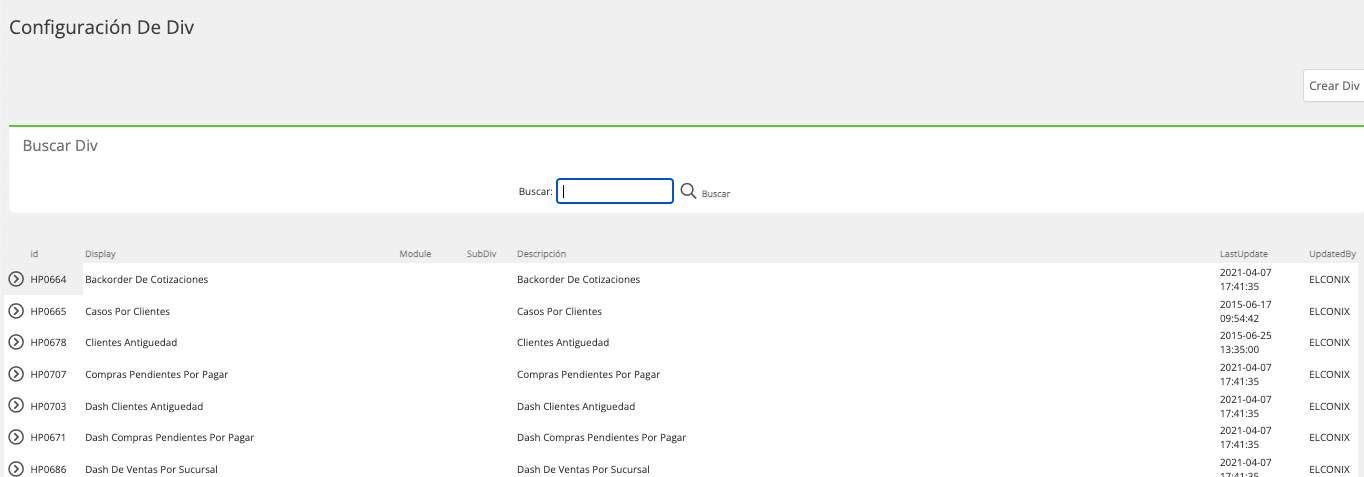1364x477 pixels.
Task: Select the HP0678 id cell
Action: pos(48,342)
